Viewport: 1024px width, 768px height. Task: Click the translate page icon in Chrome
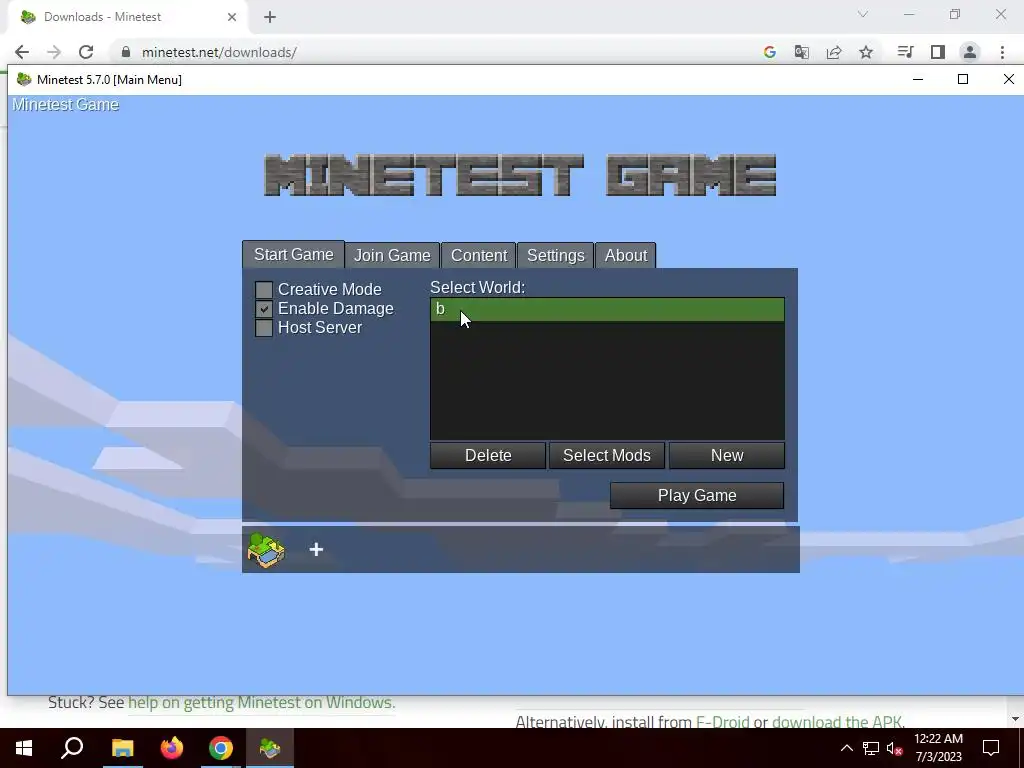(x=801, y=52)
